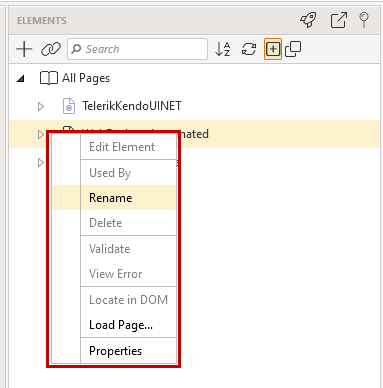Select the All Pages tree item
This screenshot has width=383, height=388.
[86, 78]
